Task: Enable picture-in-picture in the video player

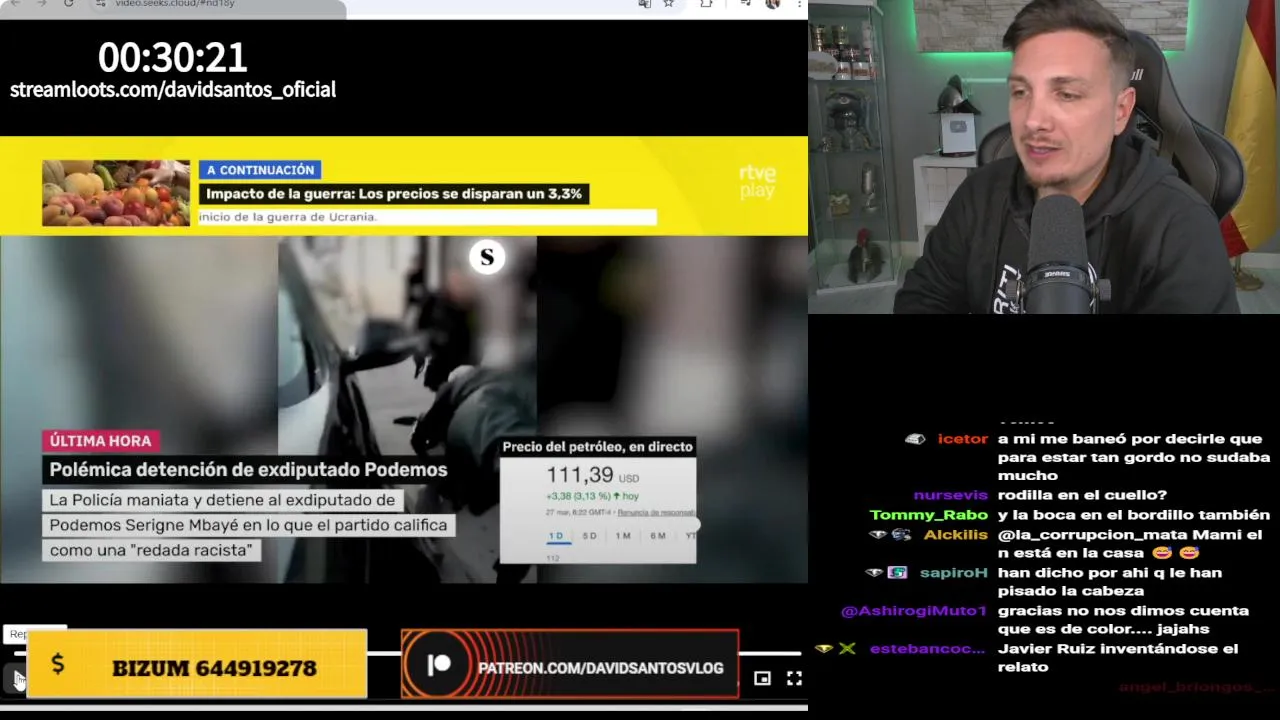Action: [x=762, y=678]
